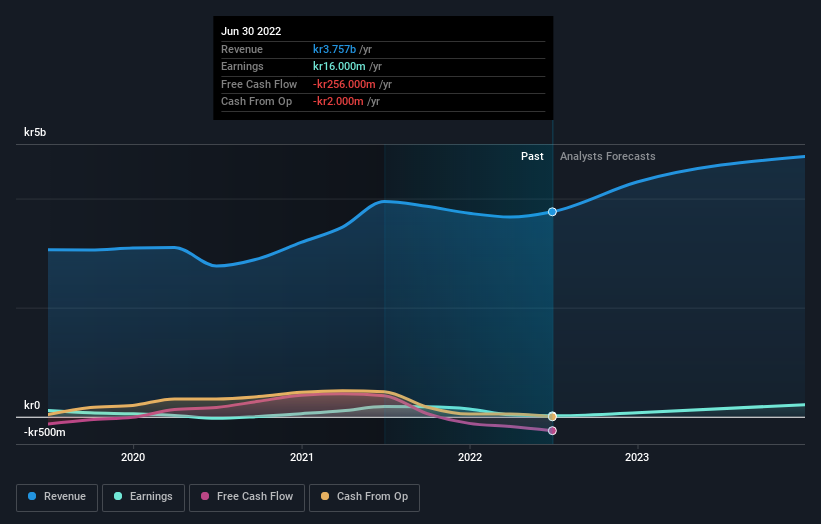Select the 2021 x-axis label
This screenshot has height=524, width=821.
(x=302, y=458)
